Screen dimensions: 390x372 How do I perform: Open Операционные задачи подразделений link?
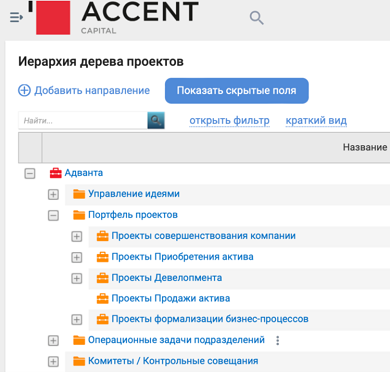[x=176, y=340]
